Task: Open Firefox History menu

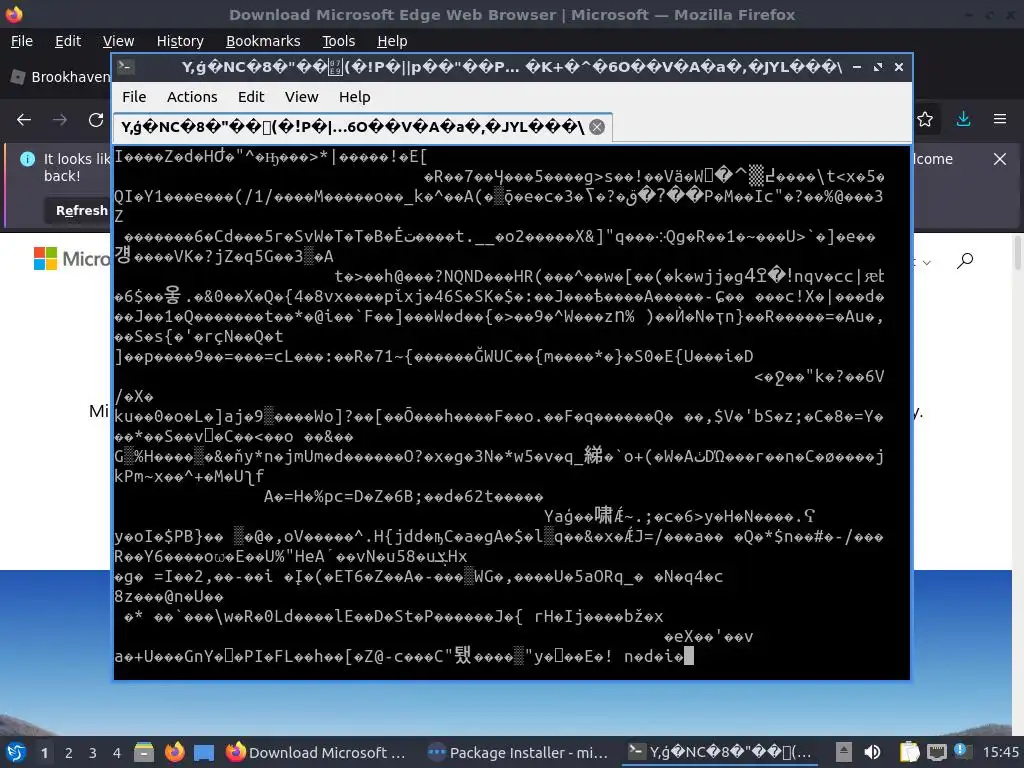Action: pyautogui.click(x=180, y=41)
